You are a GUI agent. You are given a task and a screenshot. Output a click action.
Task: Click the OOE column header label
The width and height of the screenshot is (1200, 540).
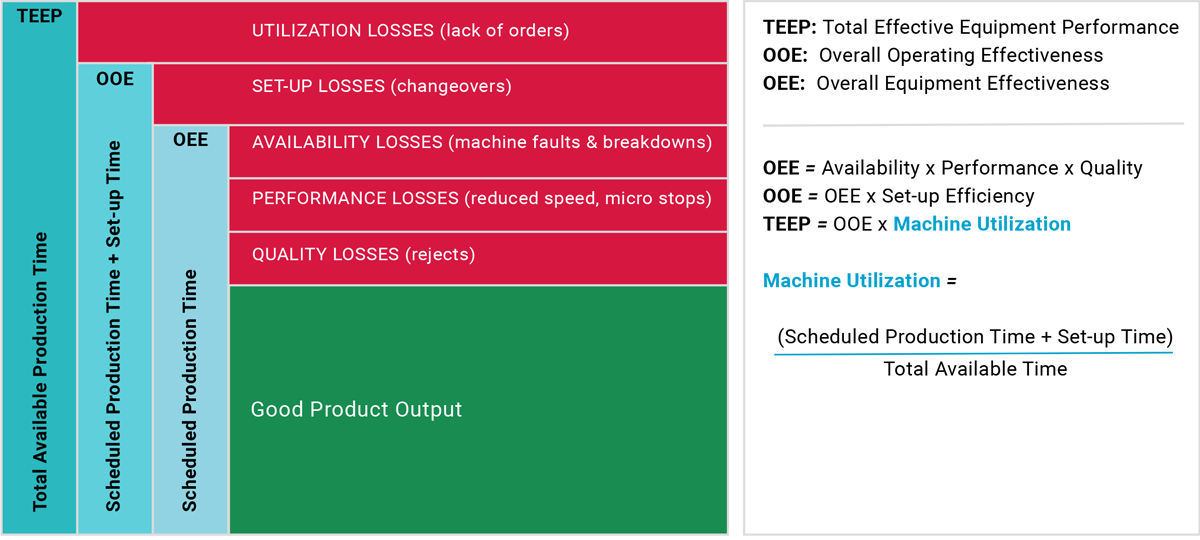pyautogui.click(x=115, y=78)
